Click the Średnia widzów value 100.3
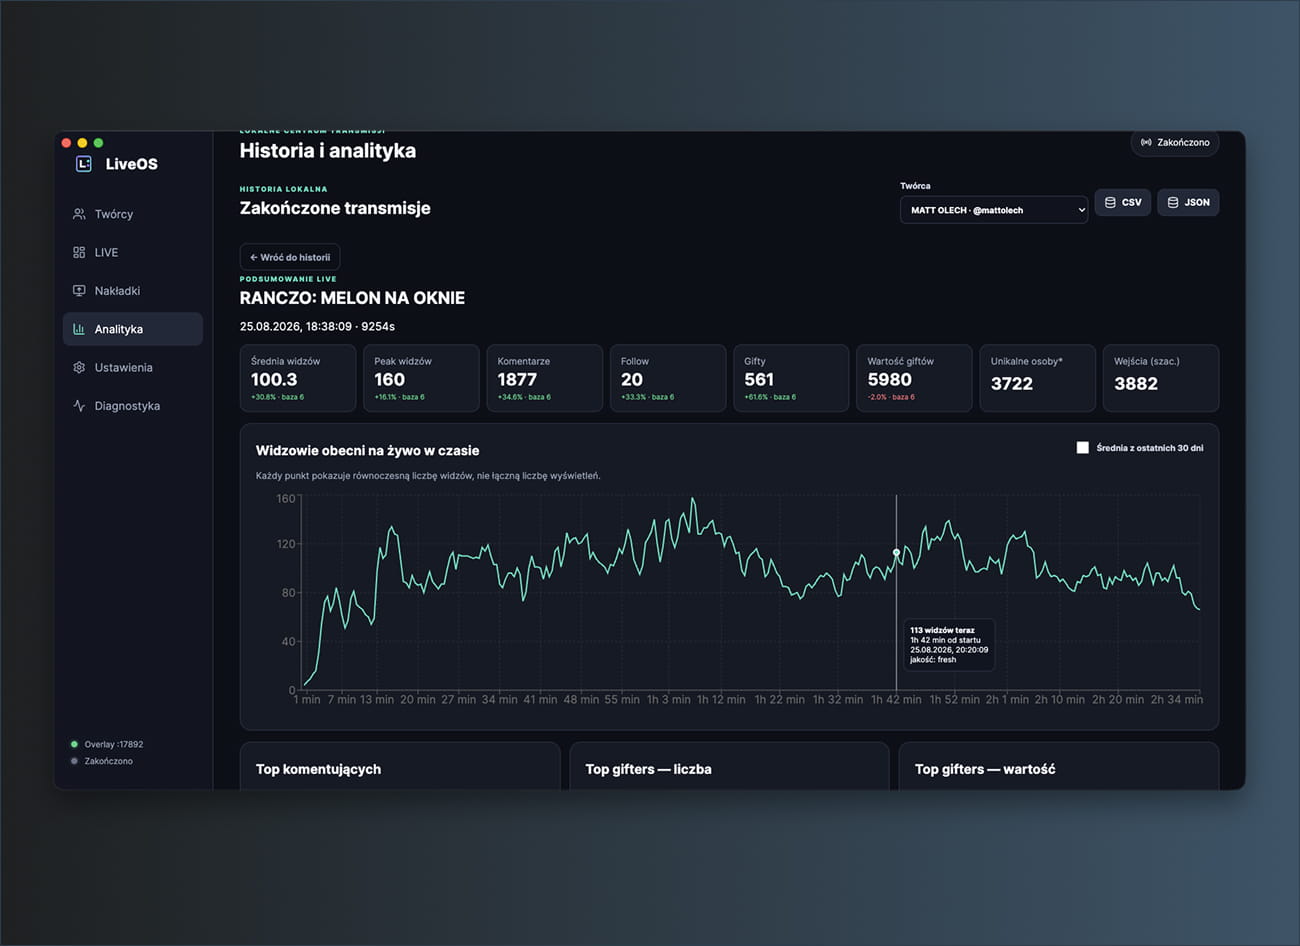The image size is (1300, 946). click(274, 380)
